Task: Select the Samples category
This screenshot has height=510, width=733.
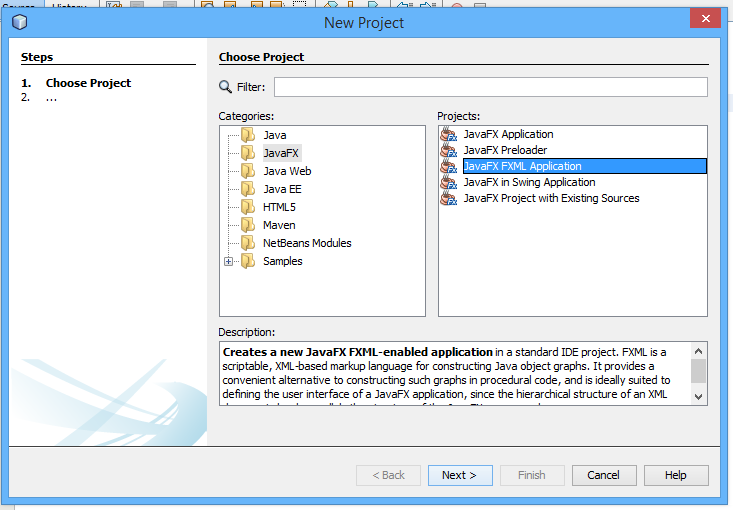Action: [x=282, y=261]
